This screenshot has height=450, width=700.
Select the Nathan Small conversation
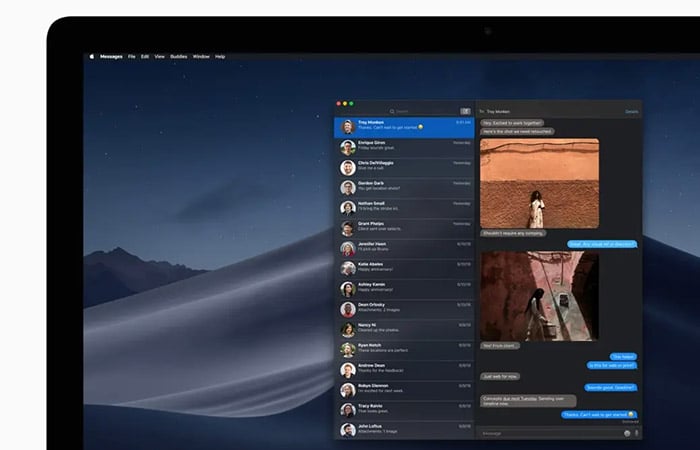click(404, 208)
